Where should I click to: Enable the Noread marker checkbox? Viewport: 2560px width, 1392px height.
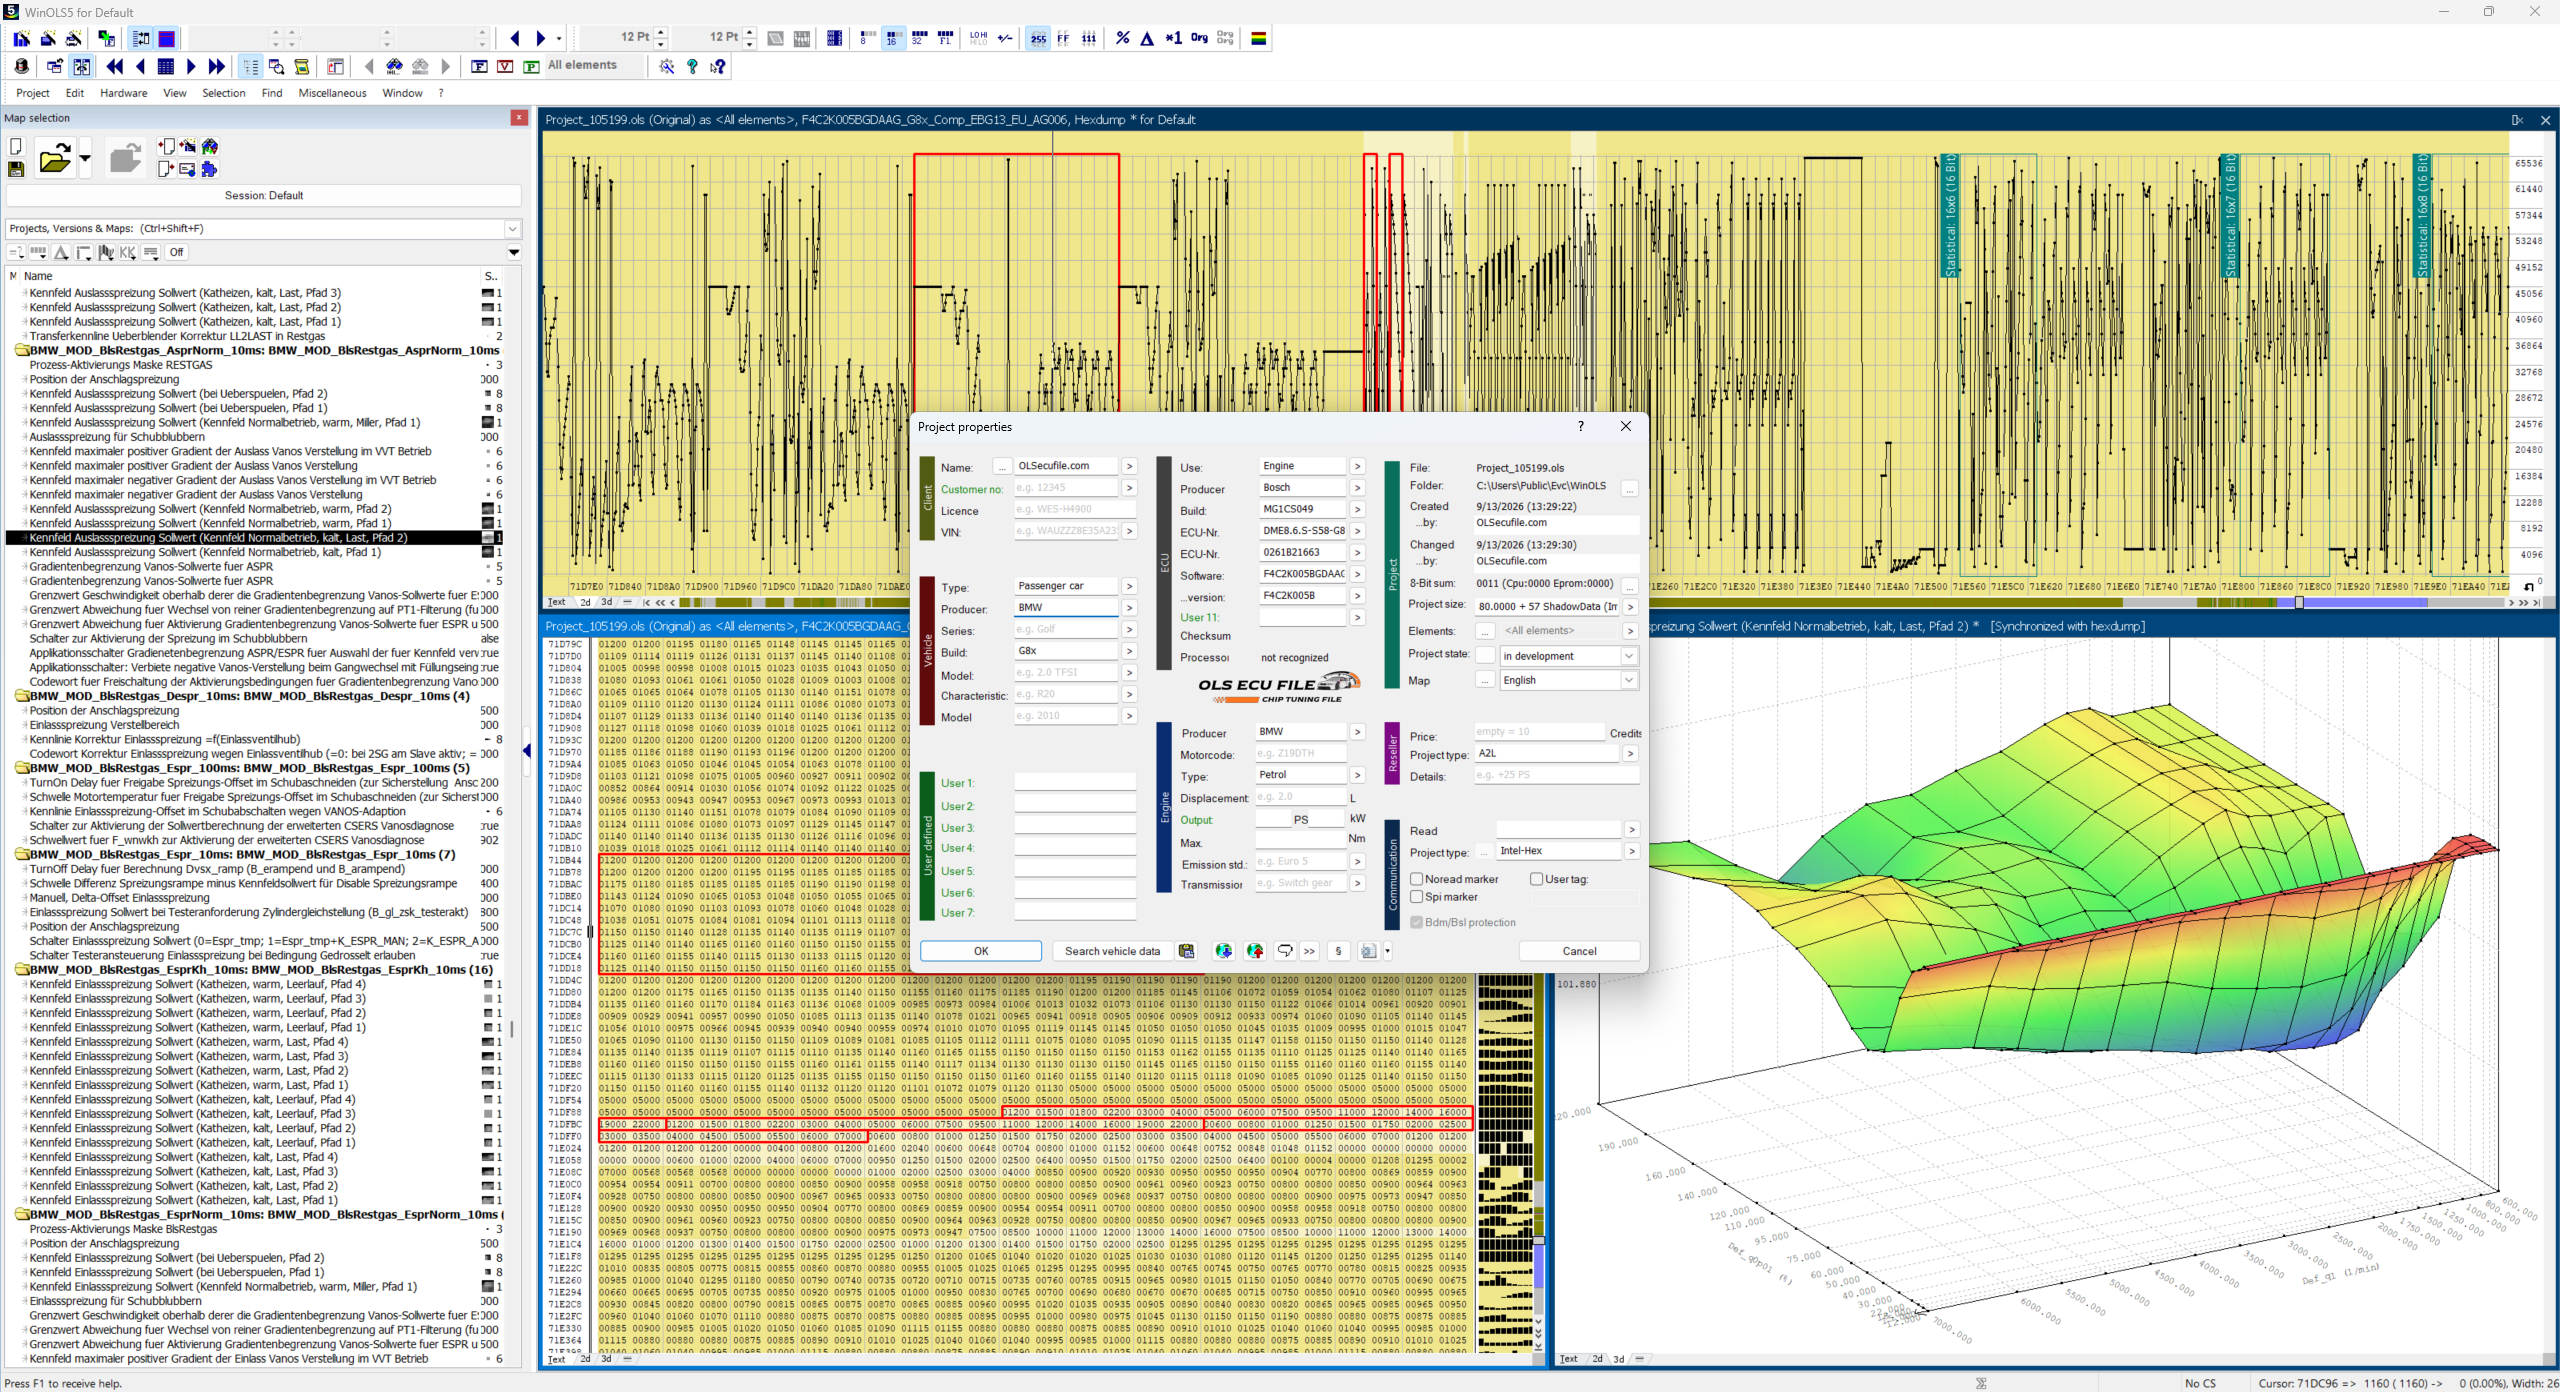(x=1417, y=879)
